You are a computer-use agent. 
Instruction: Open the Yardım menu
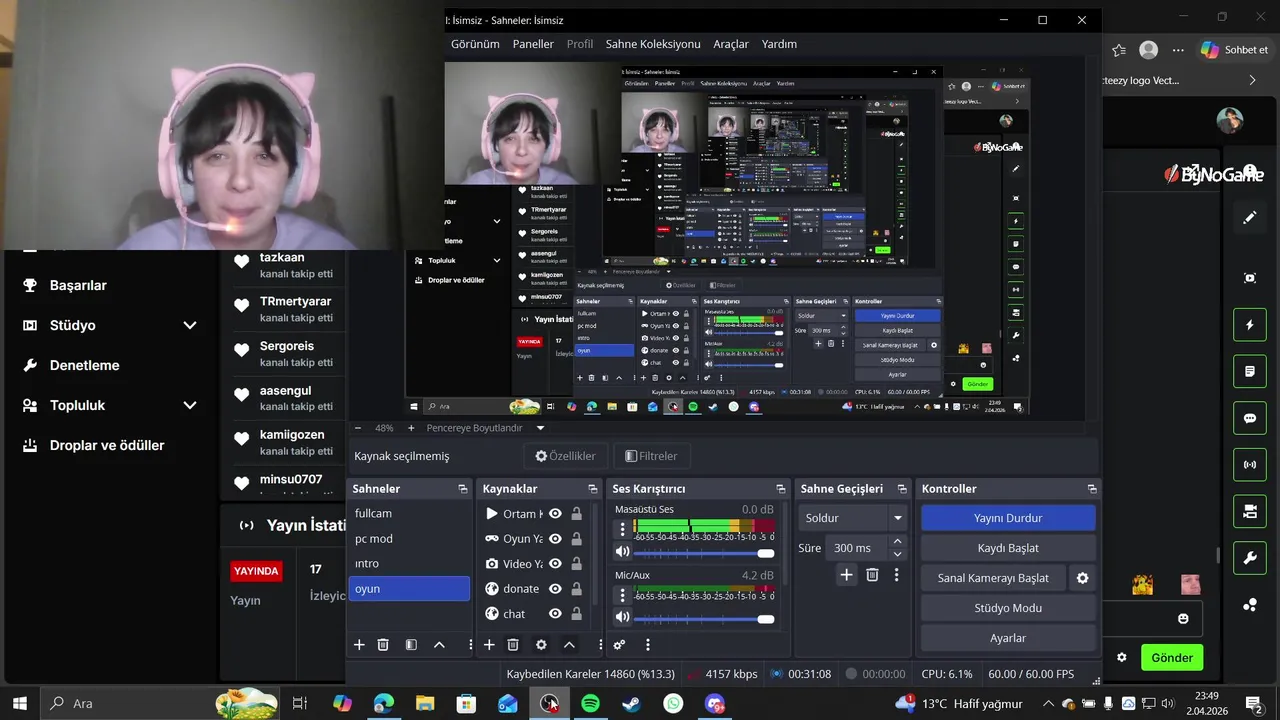click(779, 44)
